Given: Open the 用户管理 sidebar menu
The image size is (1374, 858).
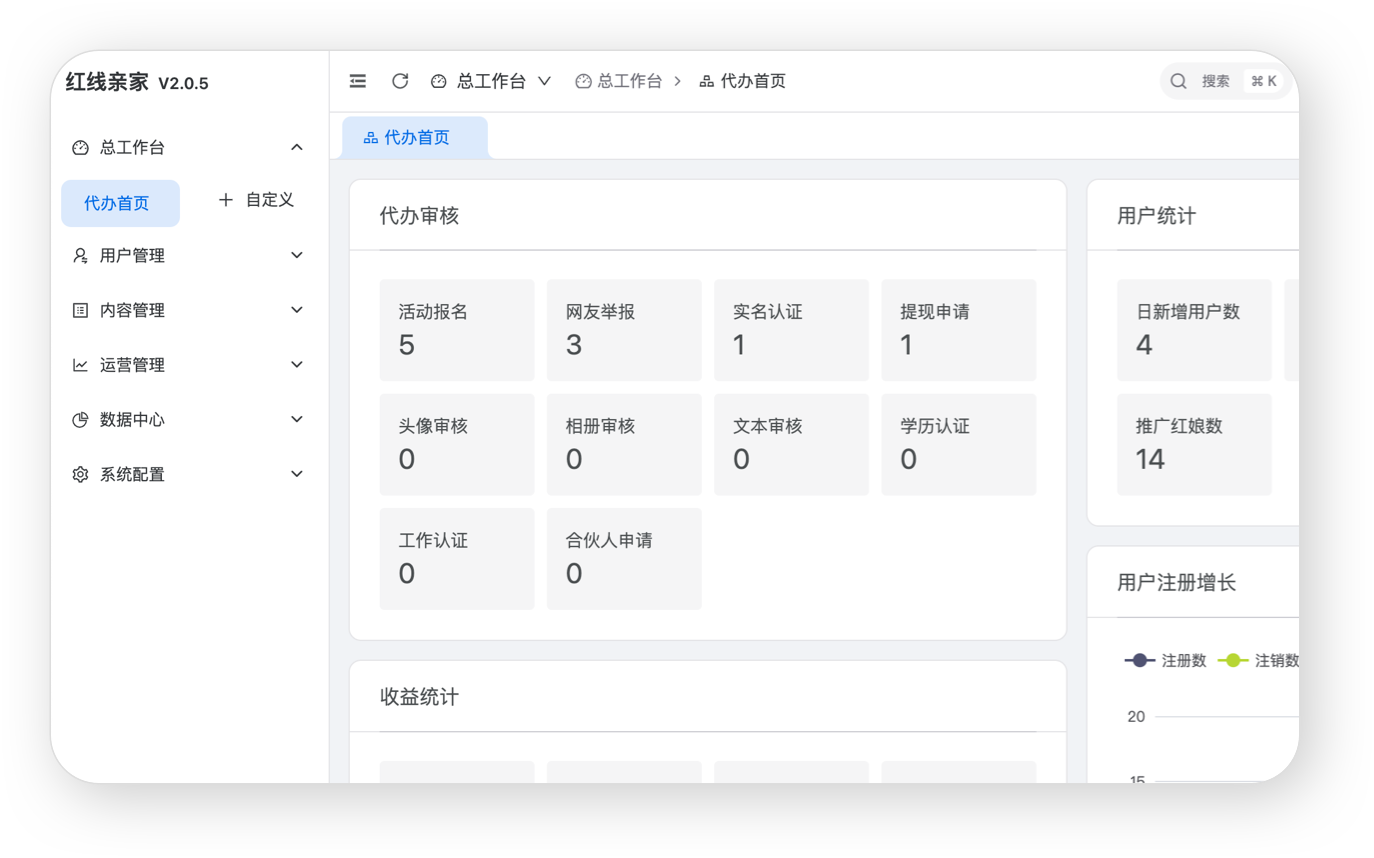Looking at the screenshot, I should (190, 256).
